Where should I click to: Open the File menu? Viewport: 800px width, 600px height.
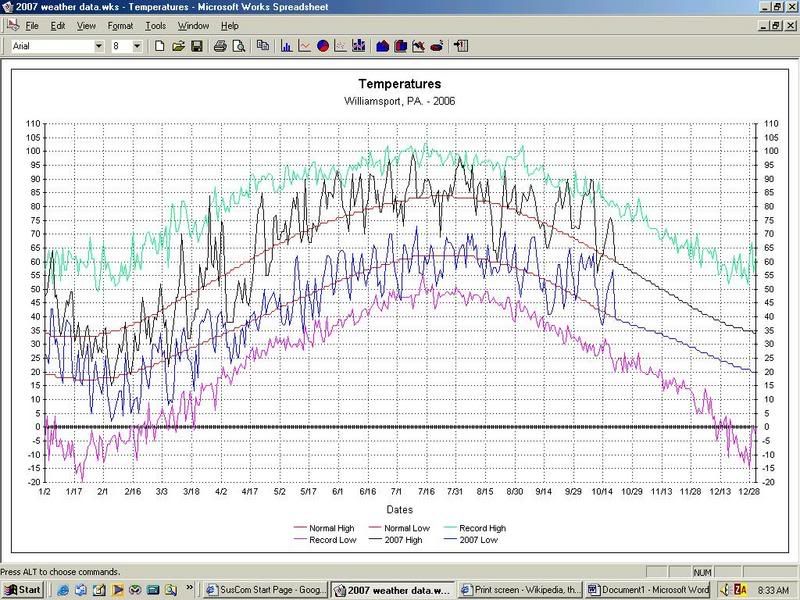point(32,26)
